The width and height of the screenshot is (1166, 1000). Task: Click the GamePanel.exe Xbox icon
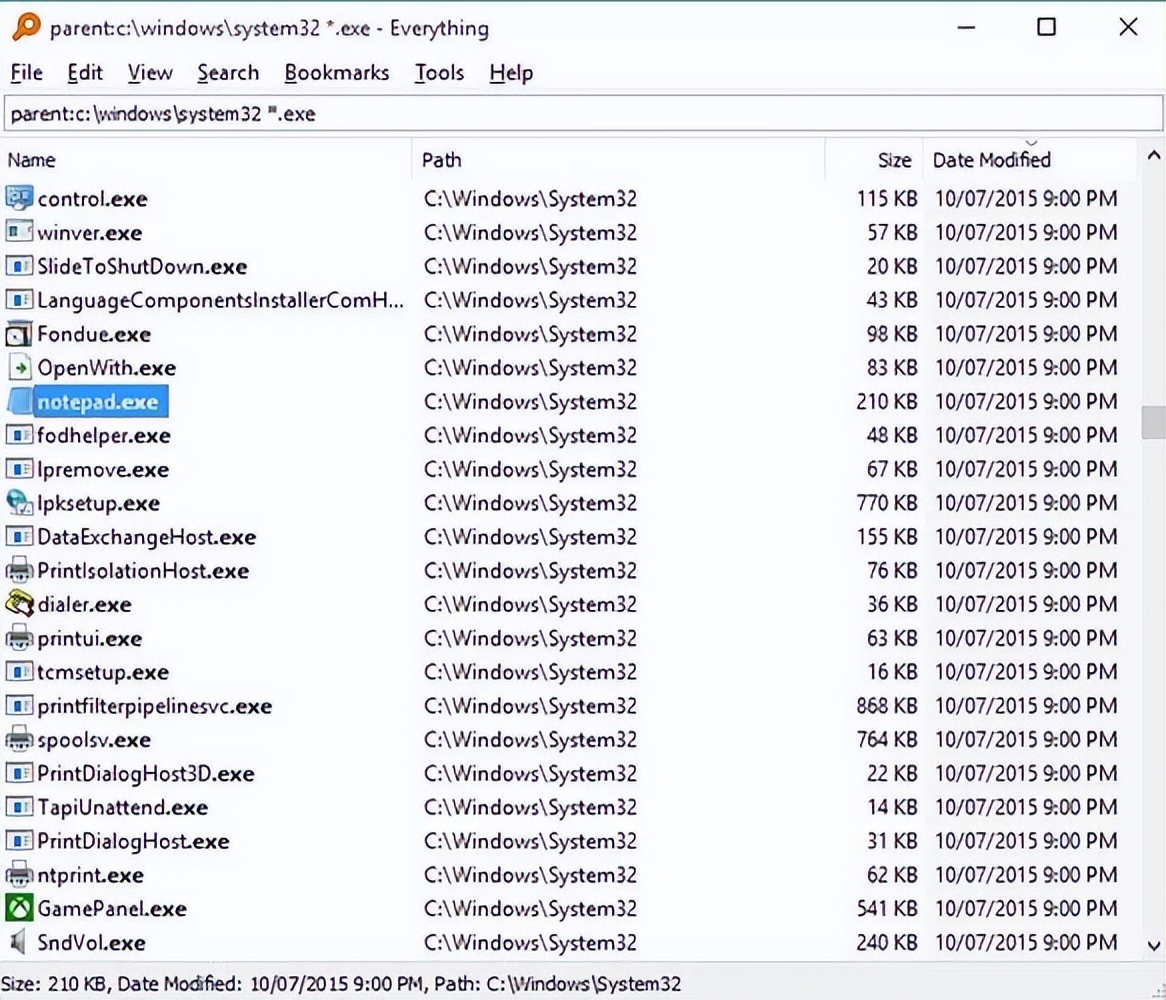19,908
